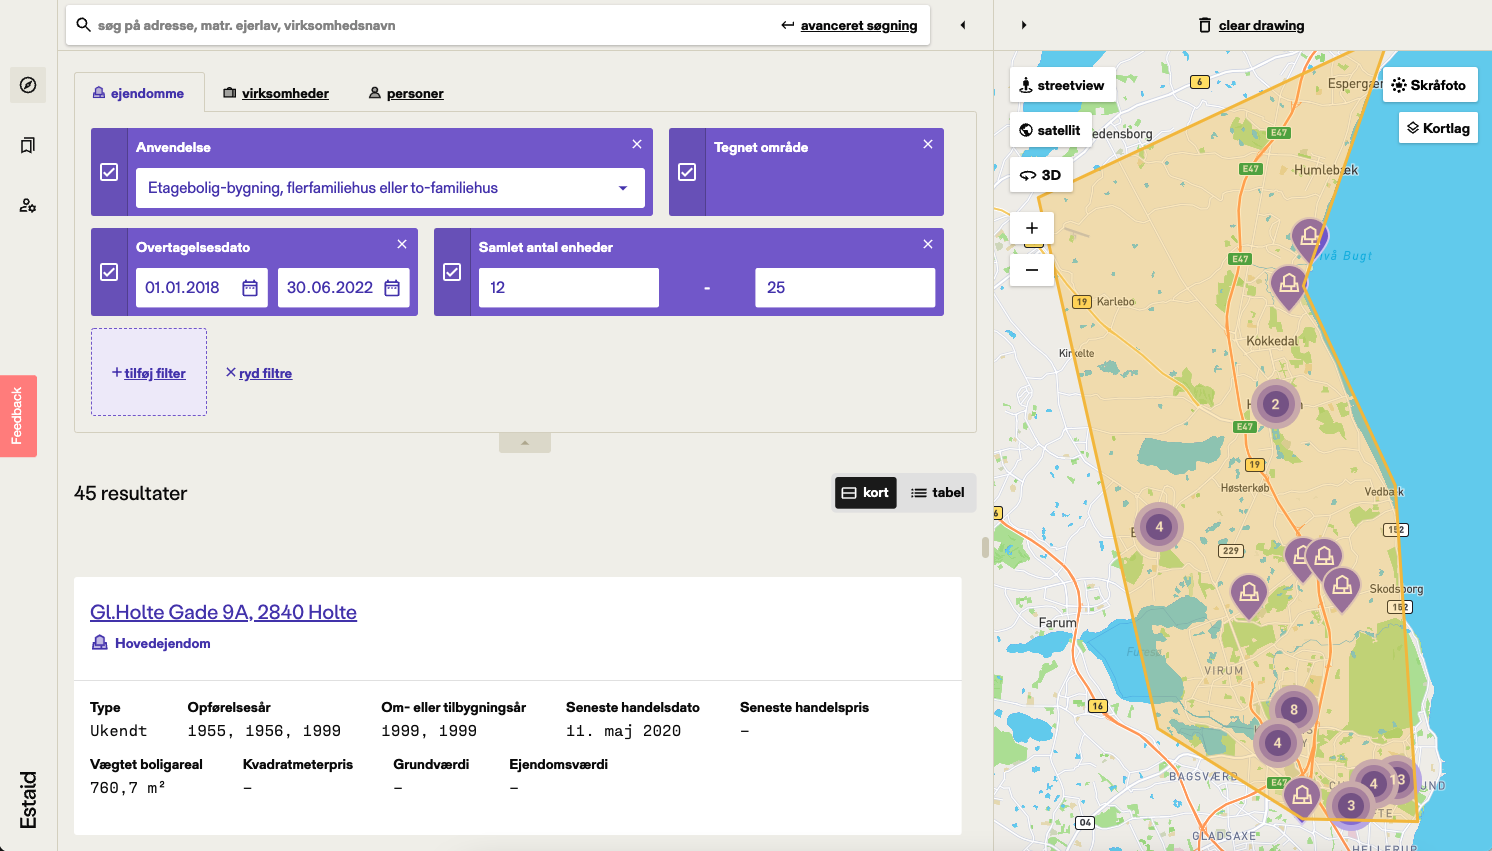
Task: Remove the Samlet antal enheder filter
Action: point(928,244)
